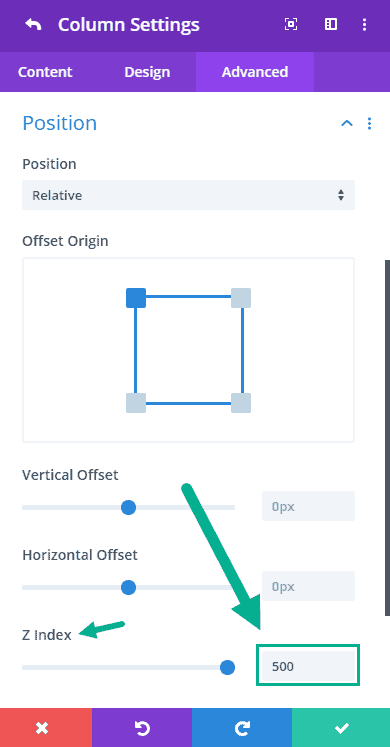Click the Z Index slider handle

point(228,667)
